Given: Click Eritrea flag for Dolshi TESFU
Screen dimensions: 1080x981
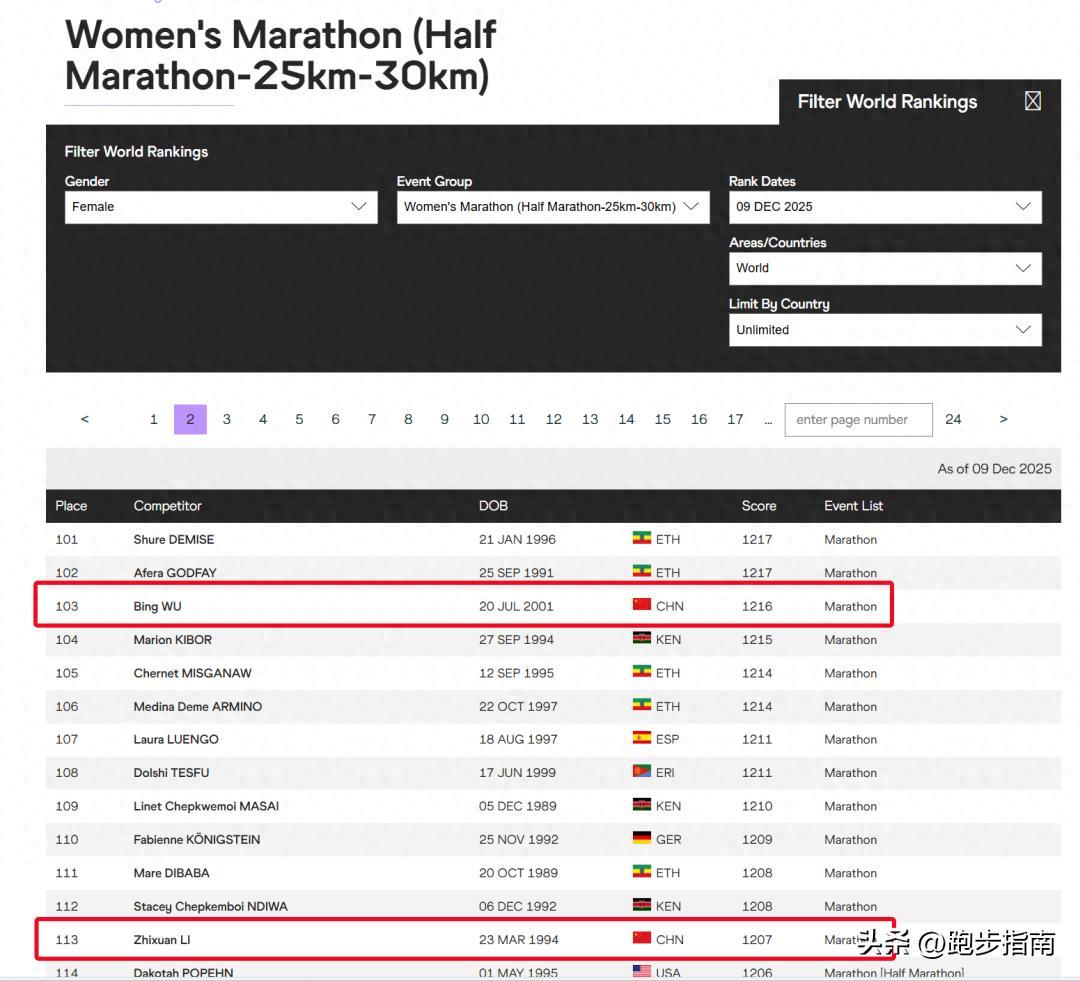Looking at the screenshot, I should point(642,771).
